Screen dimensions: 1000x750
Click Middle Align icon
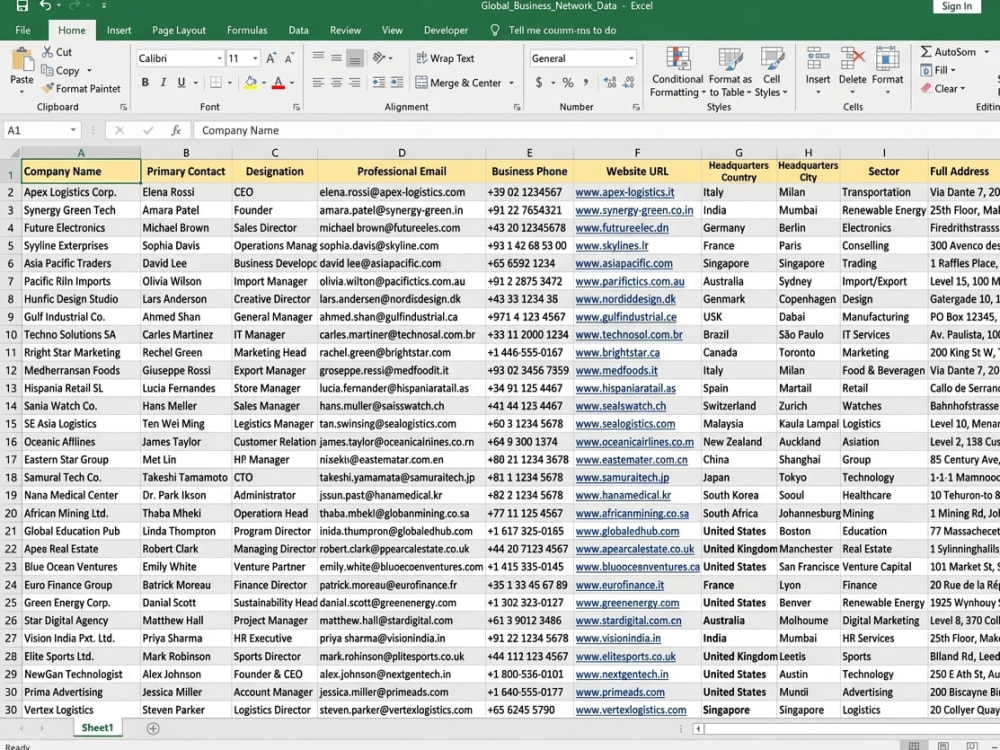[336, 57]
